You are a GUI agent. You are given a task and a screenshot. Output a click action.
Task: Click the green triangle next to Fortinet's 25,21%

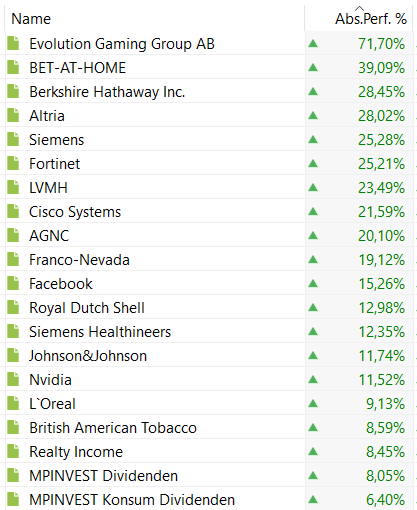(x=313, y=163)
